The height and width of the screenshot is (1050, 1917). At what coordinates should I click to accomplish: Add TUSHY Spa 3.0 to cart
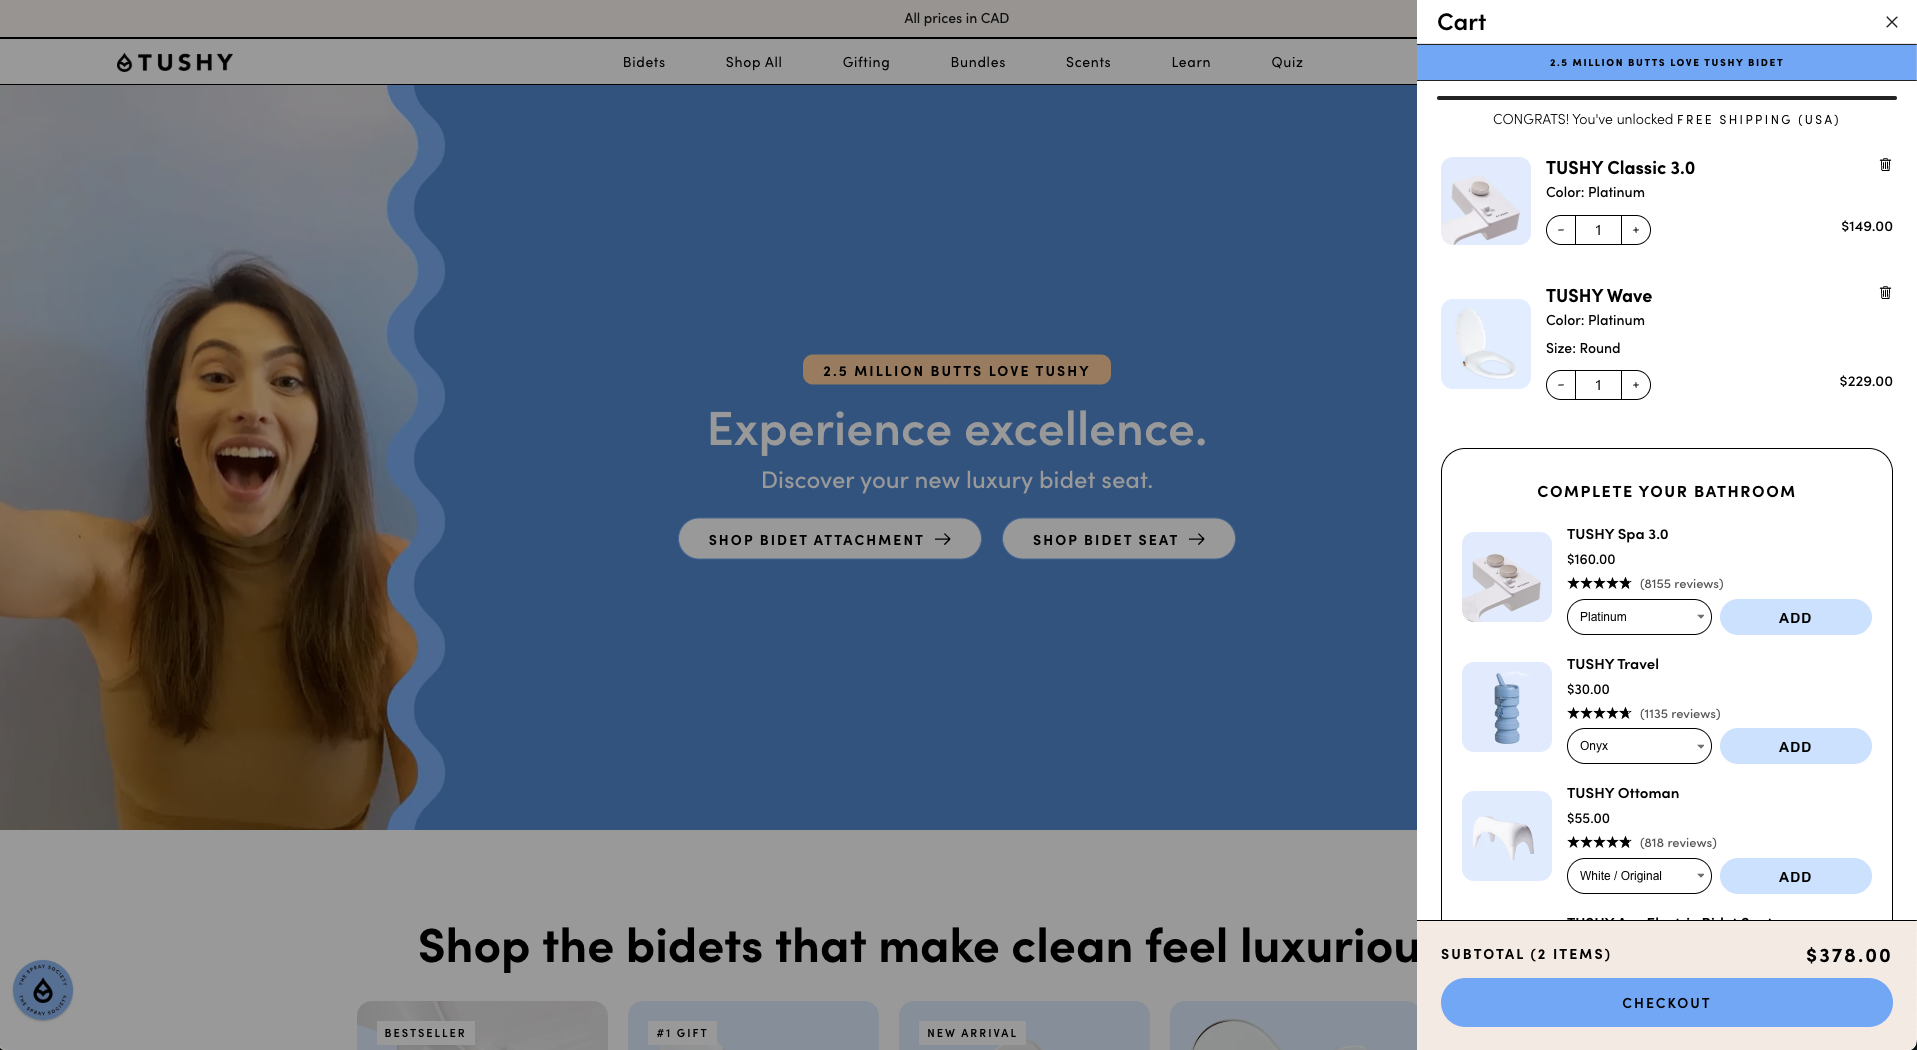(1795, 617)
